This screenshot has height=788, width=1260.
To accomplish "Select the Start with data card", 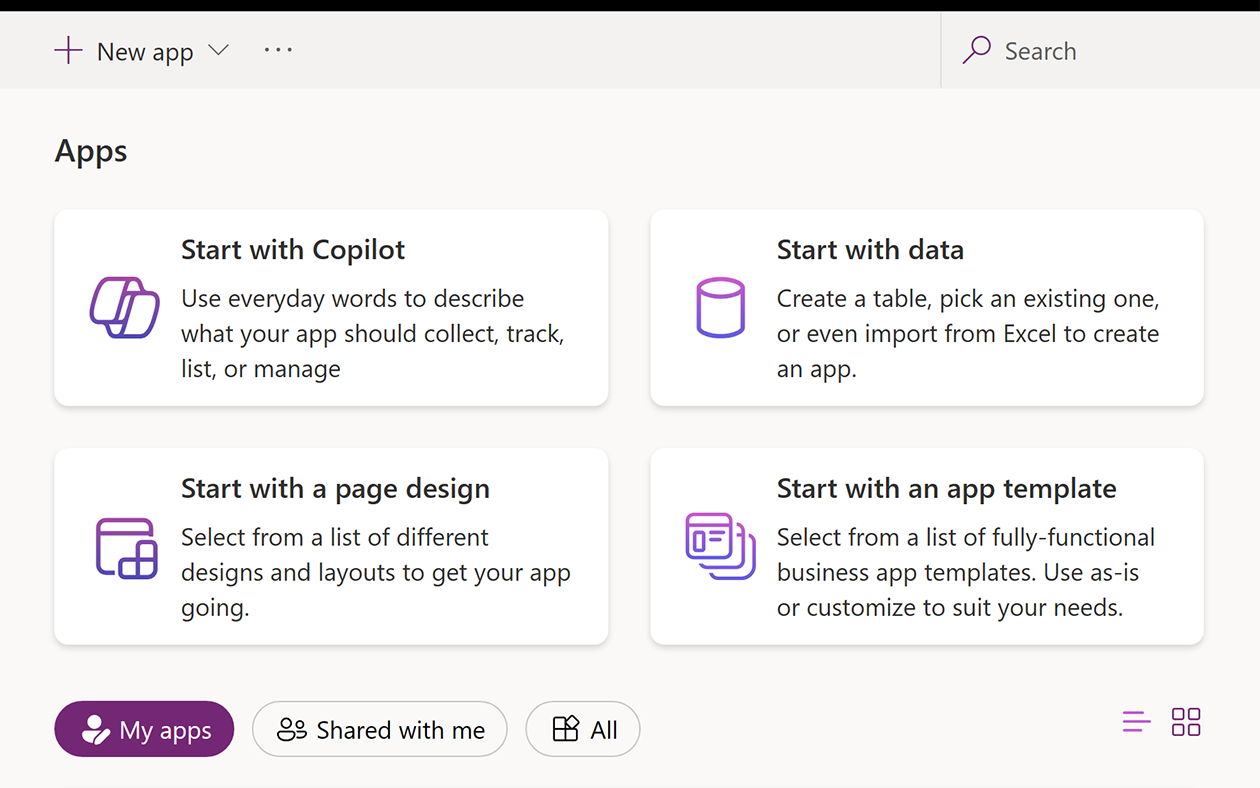I will coord(927,308).
